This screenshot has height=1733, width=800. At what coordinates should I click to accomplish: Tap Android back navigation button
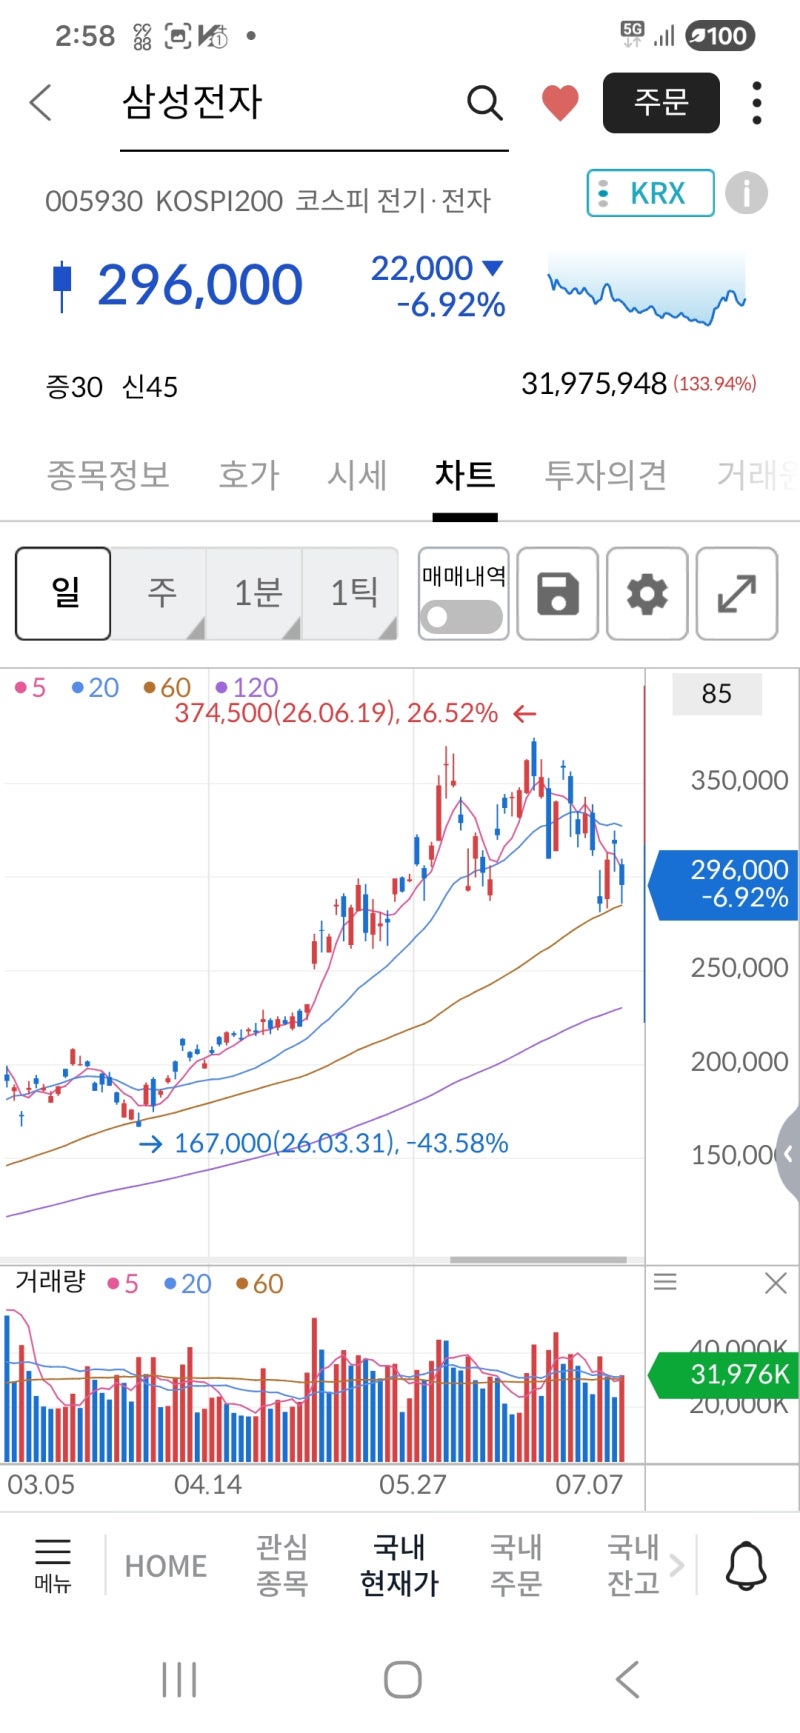coord(627,1680)
